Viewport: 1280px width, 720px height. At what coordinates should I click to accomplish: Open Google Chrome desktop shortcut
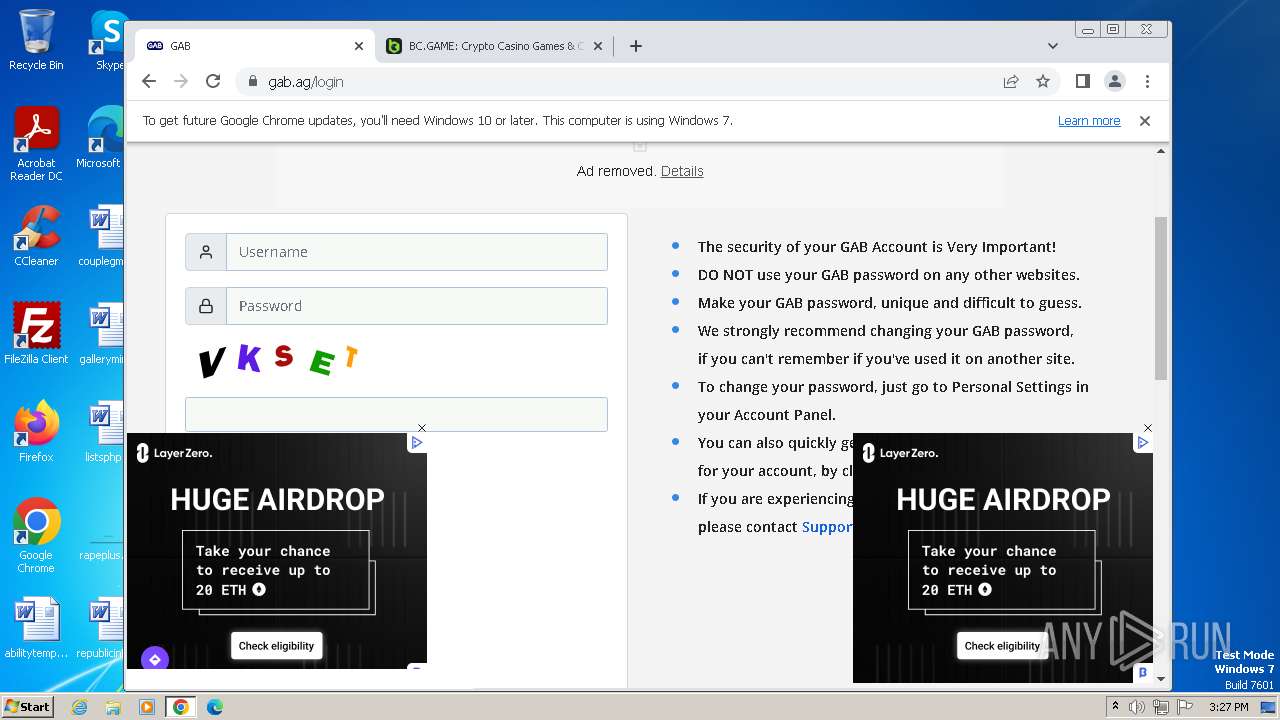tap(36, 536)
